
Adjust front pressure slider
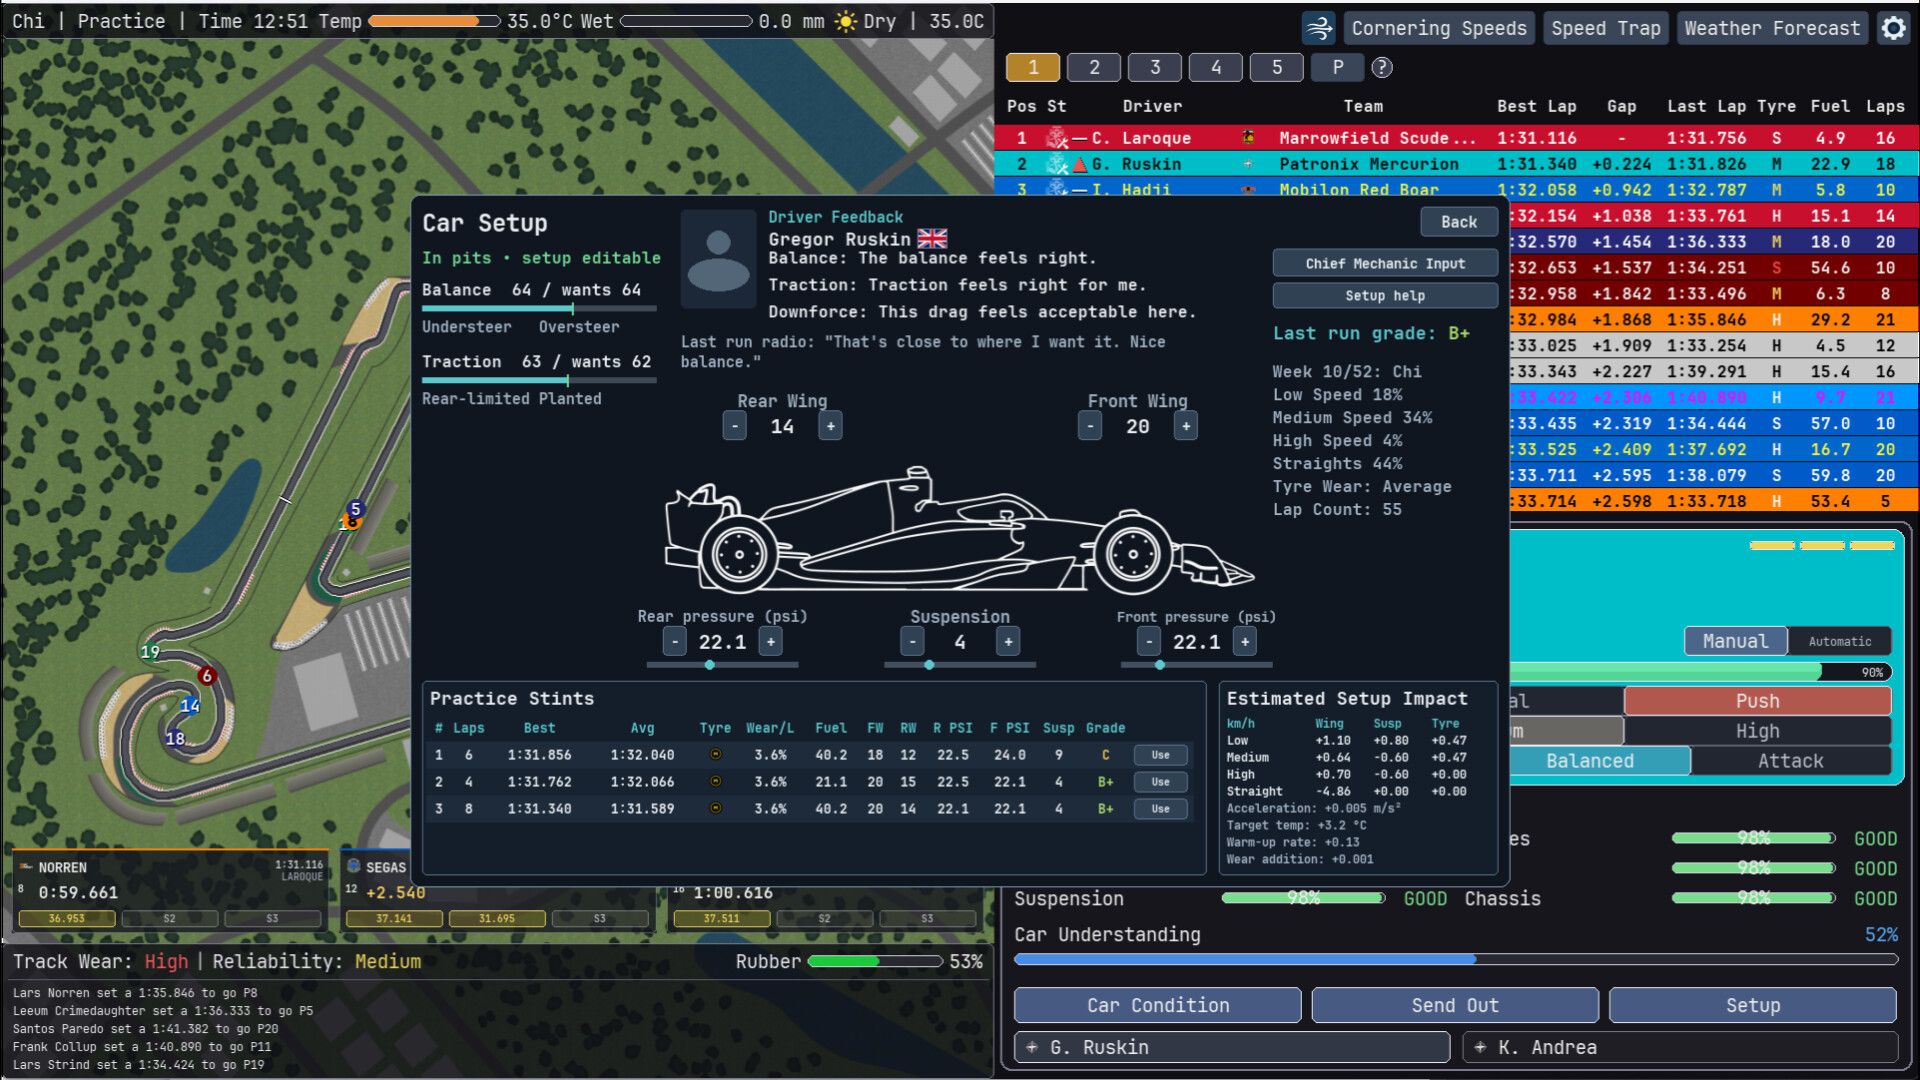1197,665
